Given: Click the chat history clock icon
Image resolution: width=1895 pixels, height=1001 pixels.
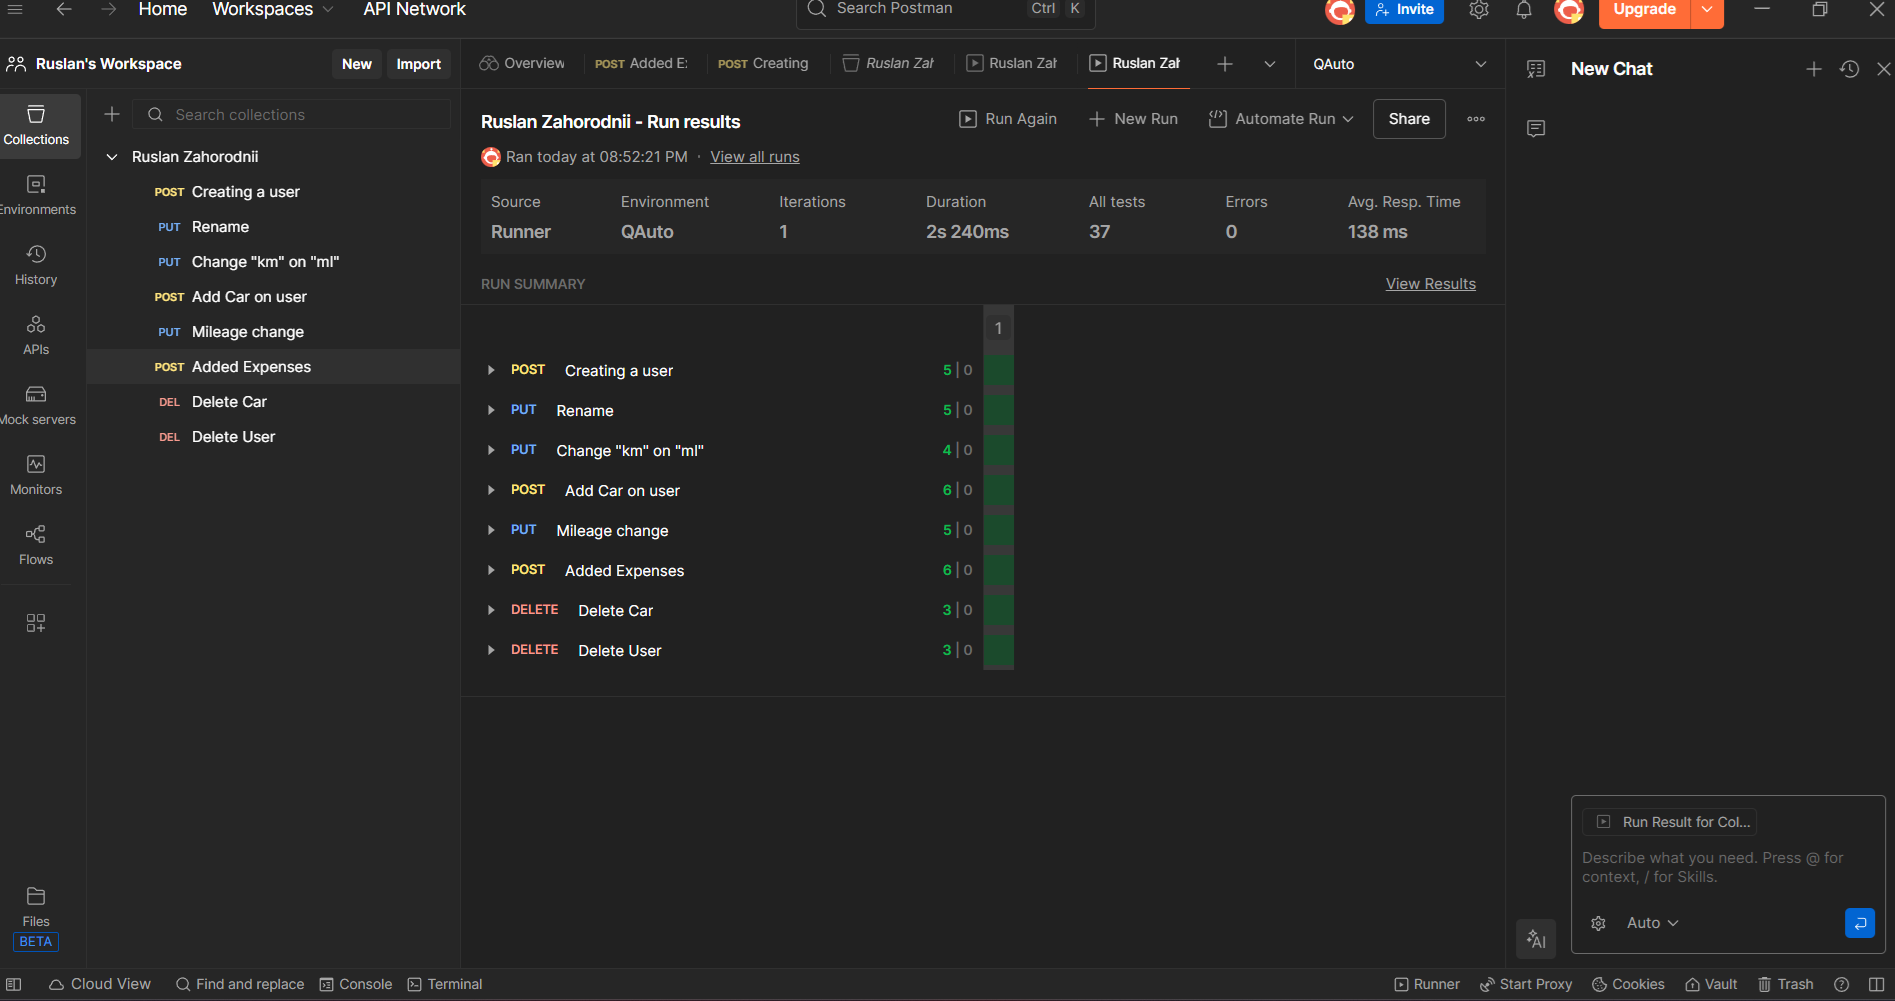Looking at the screenshot, I should [1850, 69].
